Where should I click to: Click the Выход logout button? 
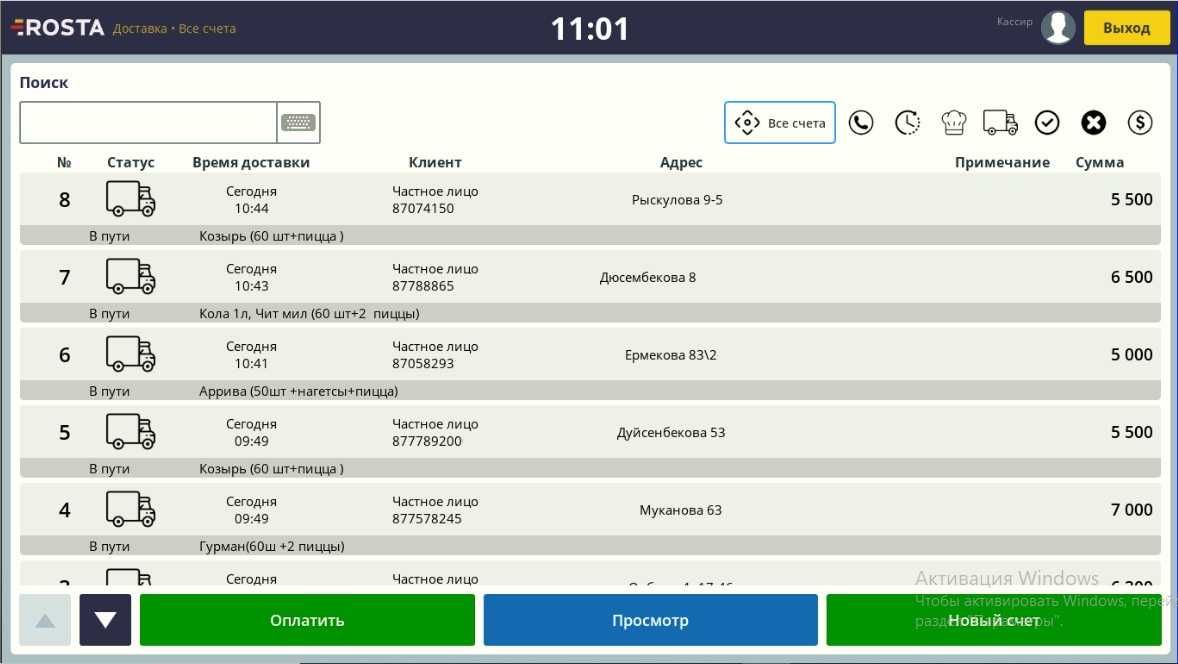coord(1126,28)
